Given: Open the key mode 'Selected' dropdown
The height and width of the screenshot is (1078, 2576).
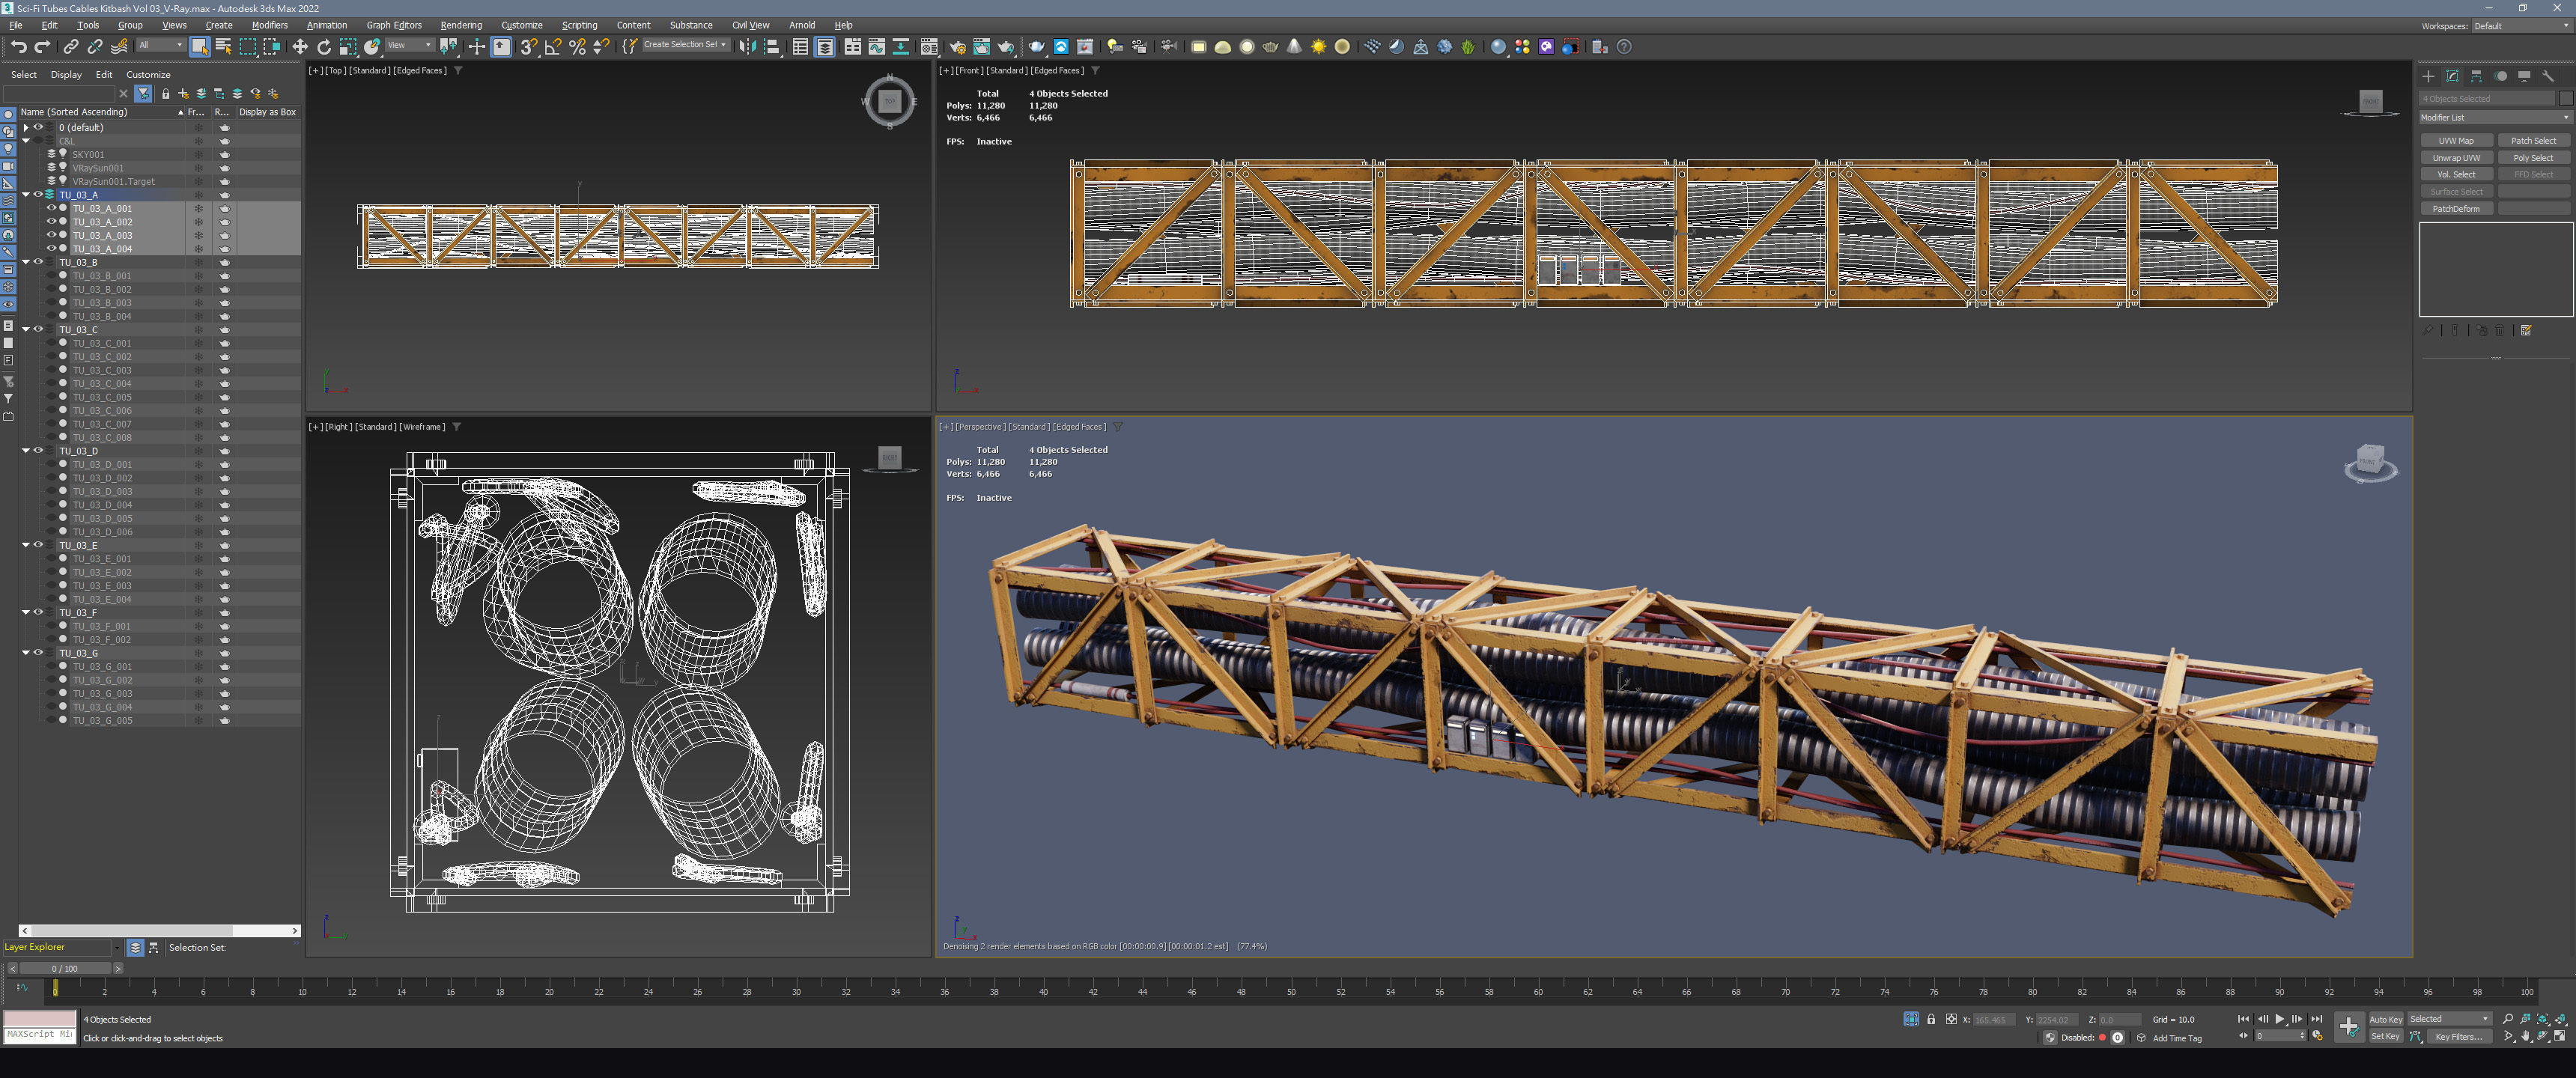Looking at the screenshot, I should (x=2449, y=1019).
